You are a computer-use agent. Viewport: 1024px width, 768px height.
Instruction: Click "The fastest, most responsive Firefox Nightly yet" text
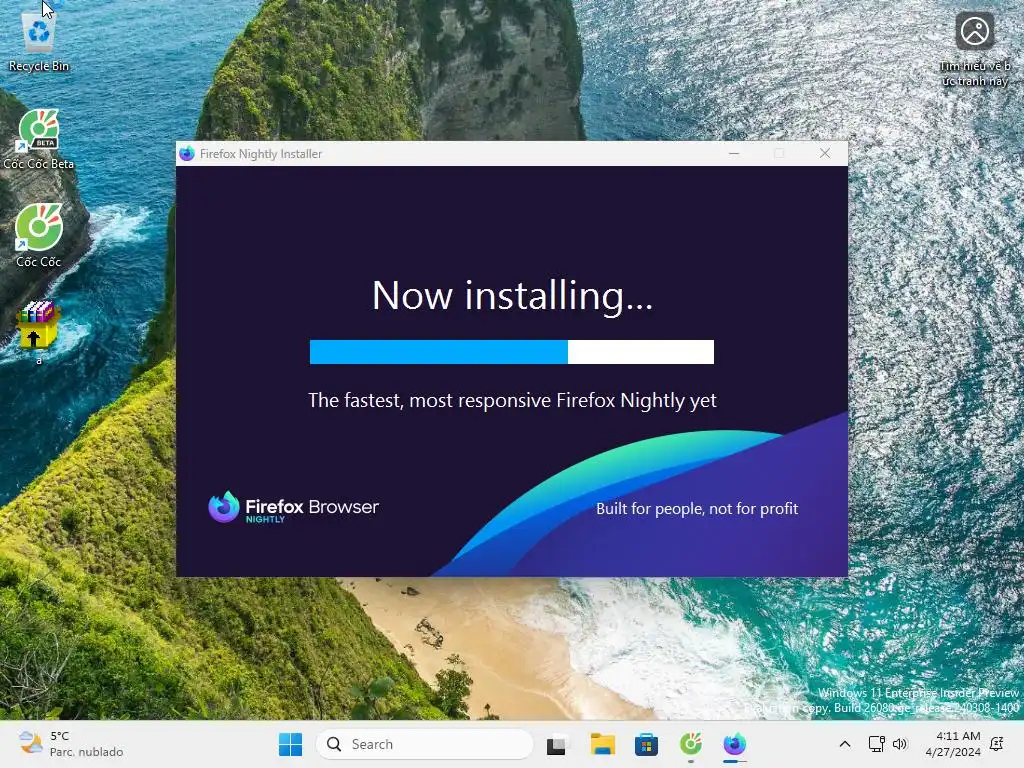point(512,400)
